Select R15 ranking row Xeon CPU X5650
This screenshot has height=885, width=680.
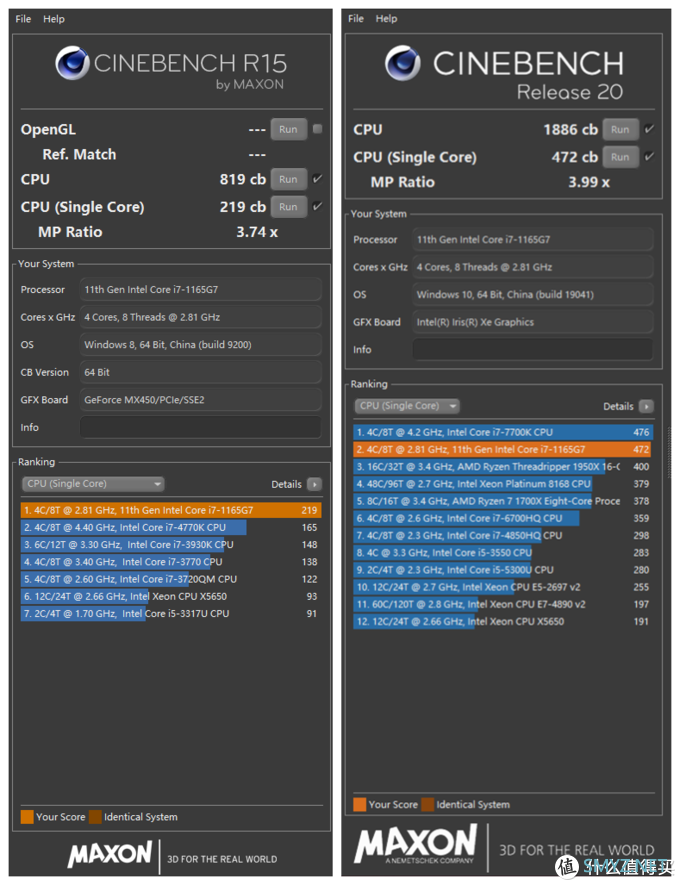click(171, 596)
